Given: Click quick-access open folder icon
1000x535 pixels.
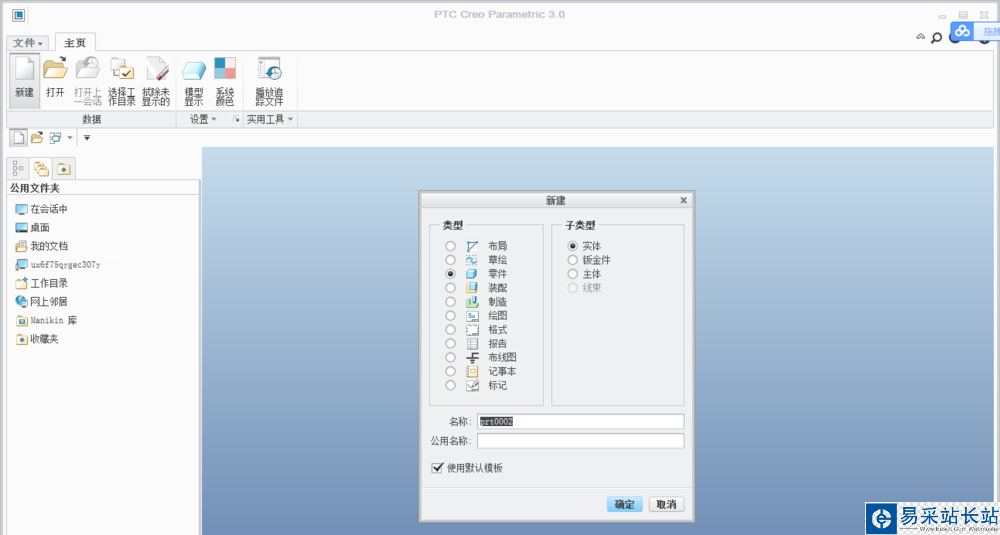Looking at the screenshot, I should tap(37, 137).
